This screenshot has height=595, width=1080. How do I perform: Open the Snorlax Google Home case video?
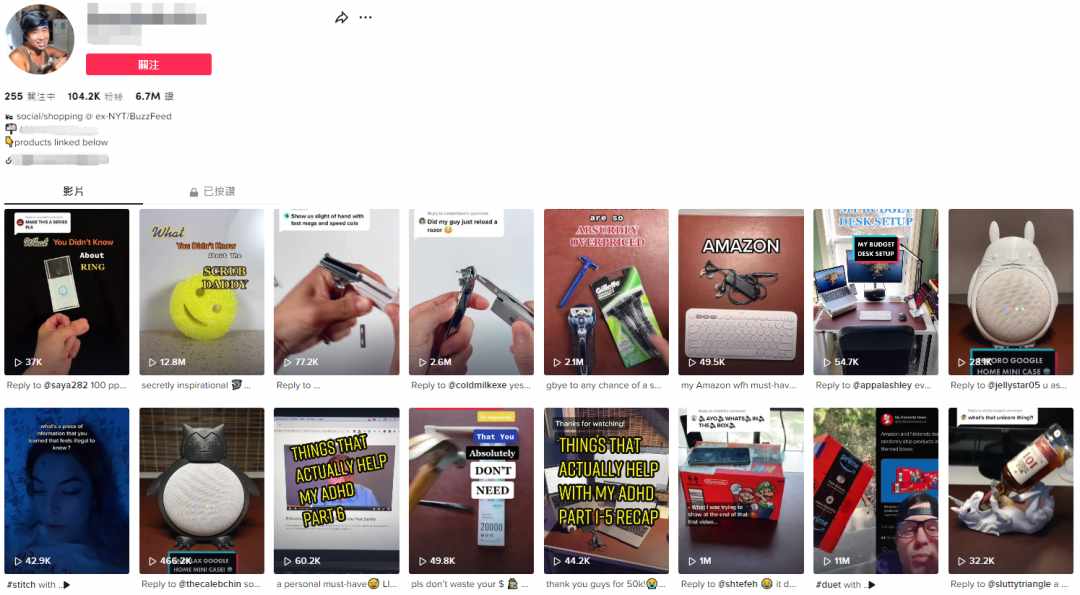pos(201,490)
